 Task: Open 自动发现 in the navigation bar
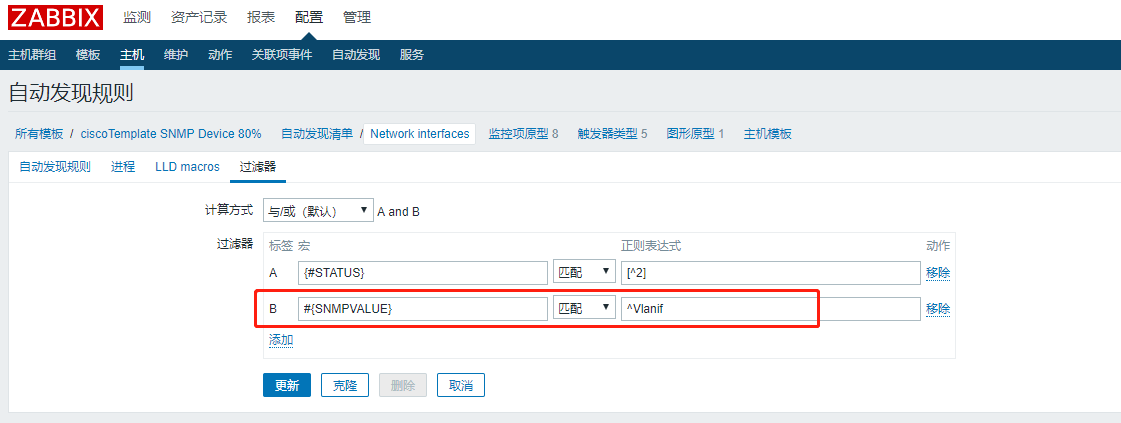click(356, 55)
